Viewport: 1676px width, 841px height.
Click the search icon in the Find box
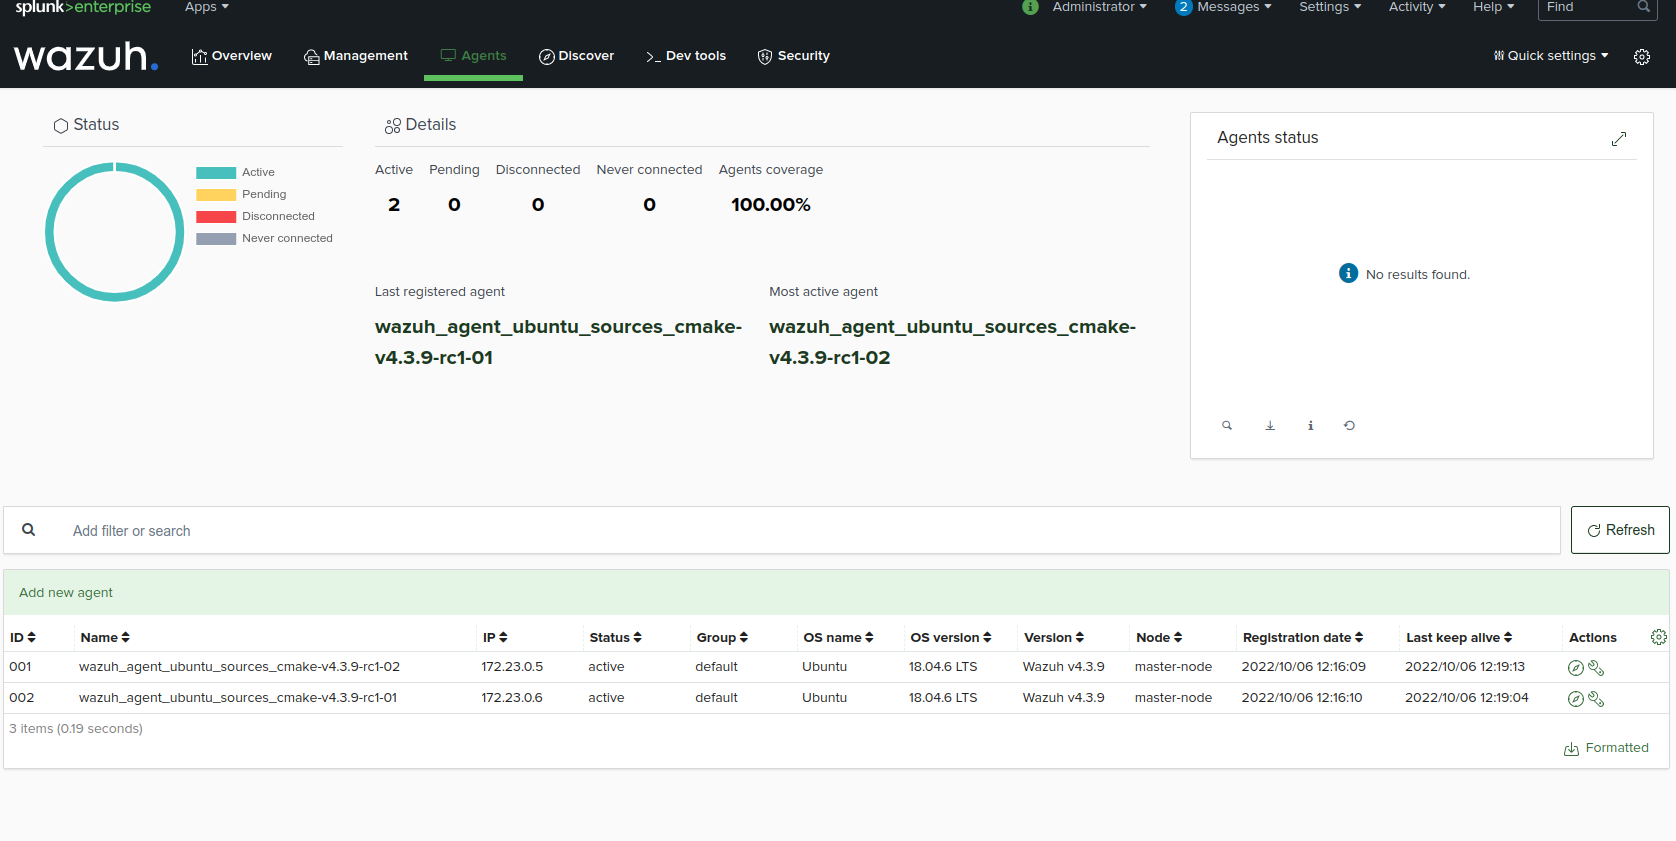(x=1643, y=7)
